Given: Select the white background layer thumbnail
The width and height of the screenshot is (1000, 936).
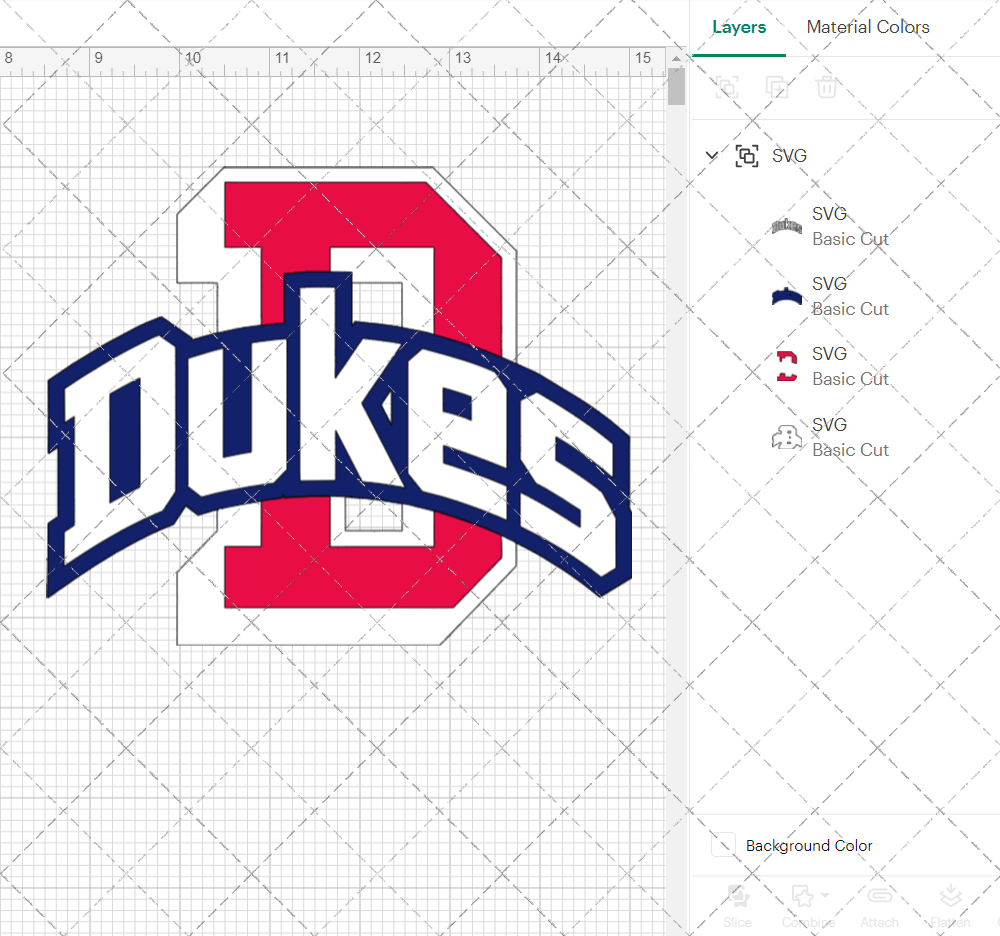Looking at the screenshot, I should (786, 437).
